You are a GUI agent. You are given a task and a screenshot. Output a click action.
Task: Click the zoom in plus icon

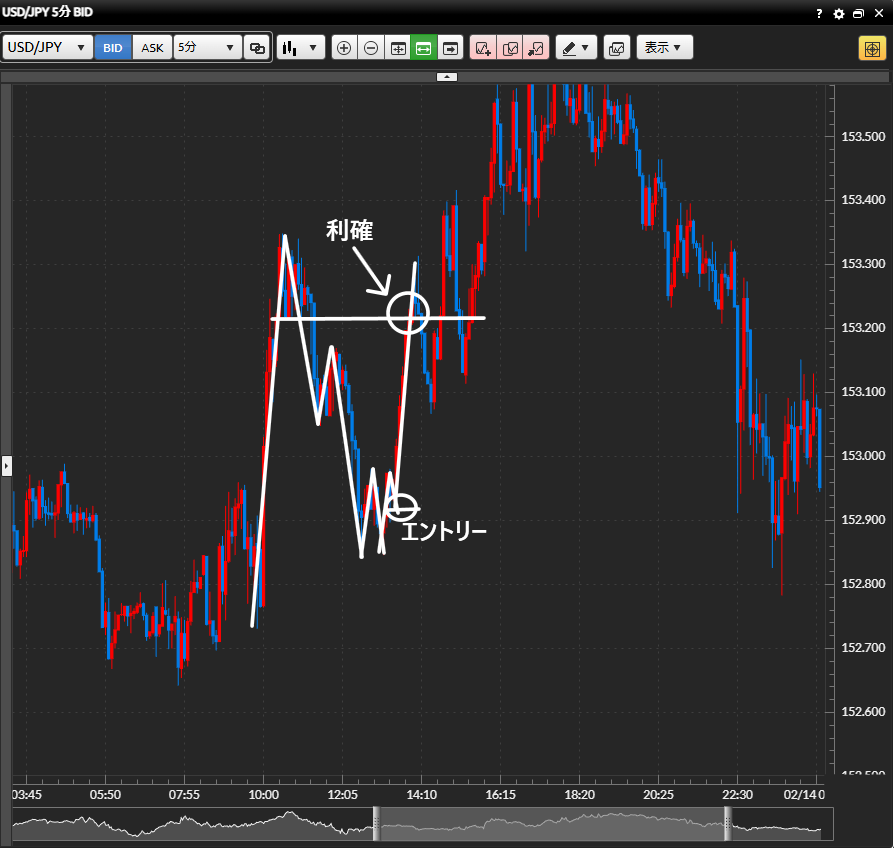[x=344, y=48]
